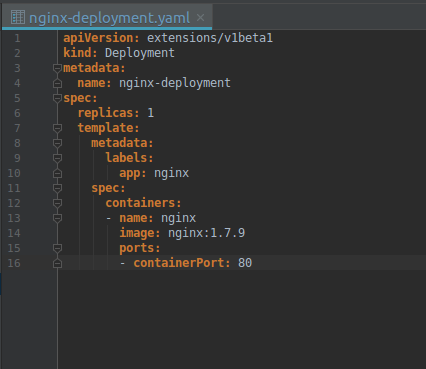The height and width of the screenshot is (369, 426).
Task: Click the app key on line 10
Action: 133,174
